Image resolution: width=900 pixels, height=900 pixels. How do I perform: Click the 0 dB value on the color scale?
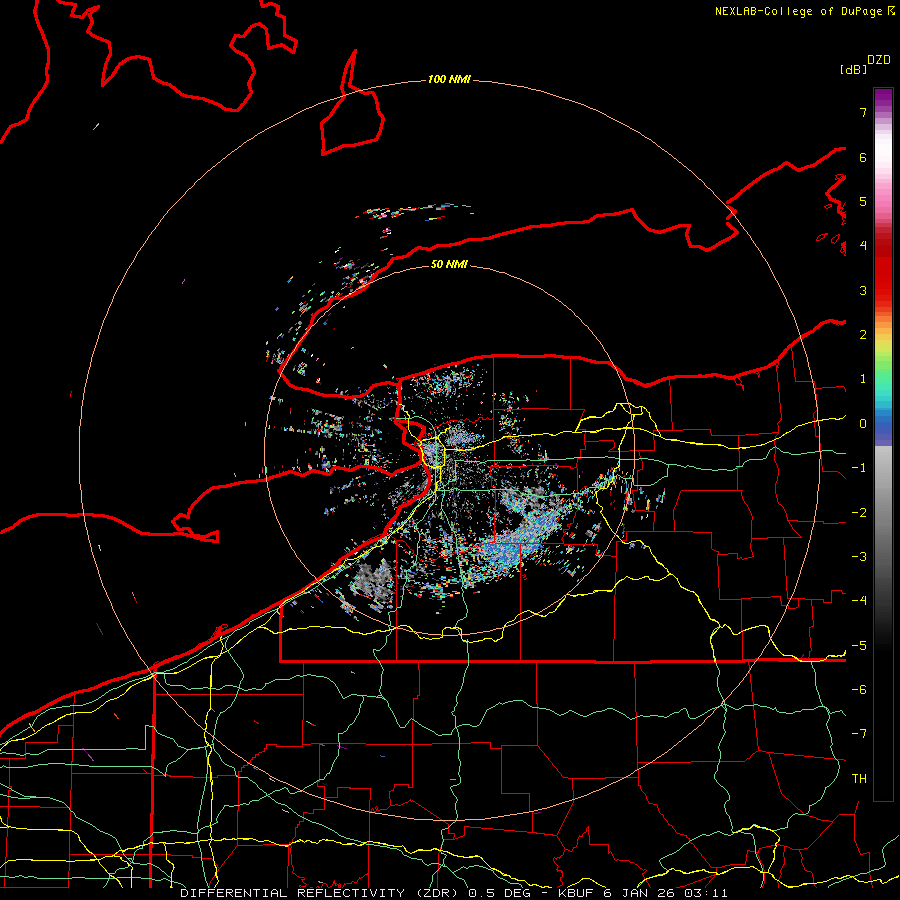click(863, 424)
